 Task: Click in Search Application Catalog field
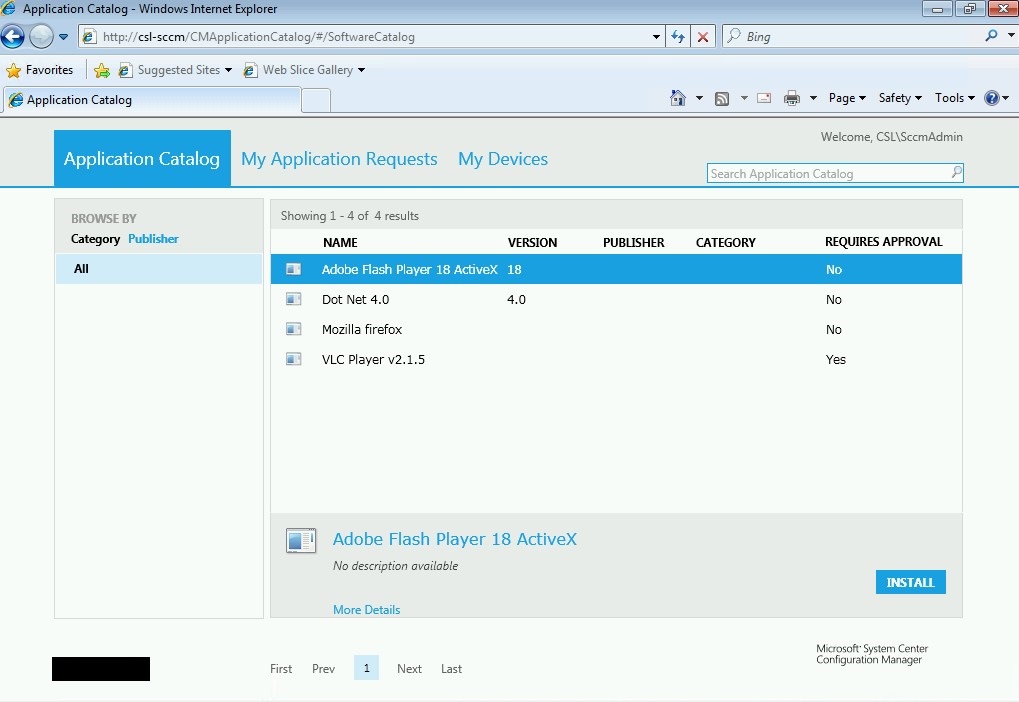[x=827, y=174]
